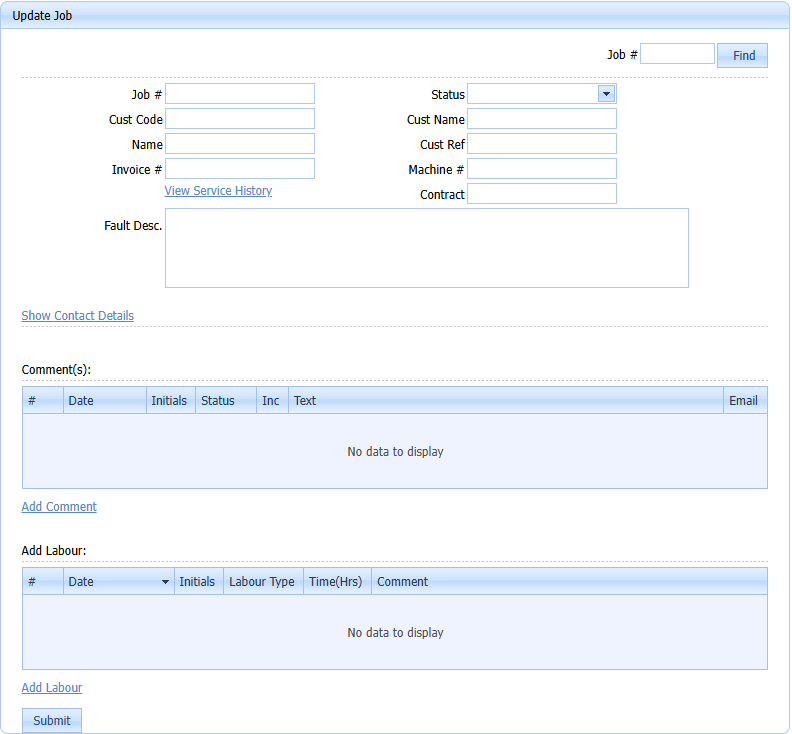Sort comments by the Status column header
792x734 pixels.
point(218,401)
